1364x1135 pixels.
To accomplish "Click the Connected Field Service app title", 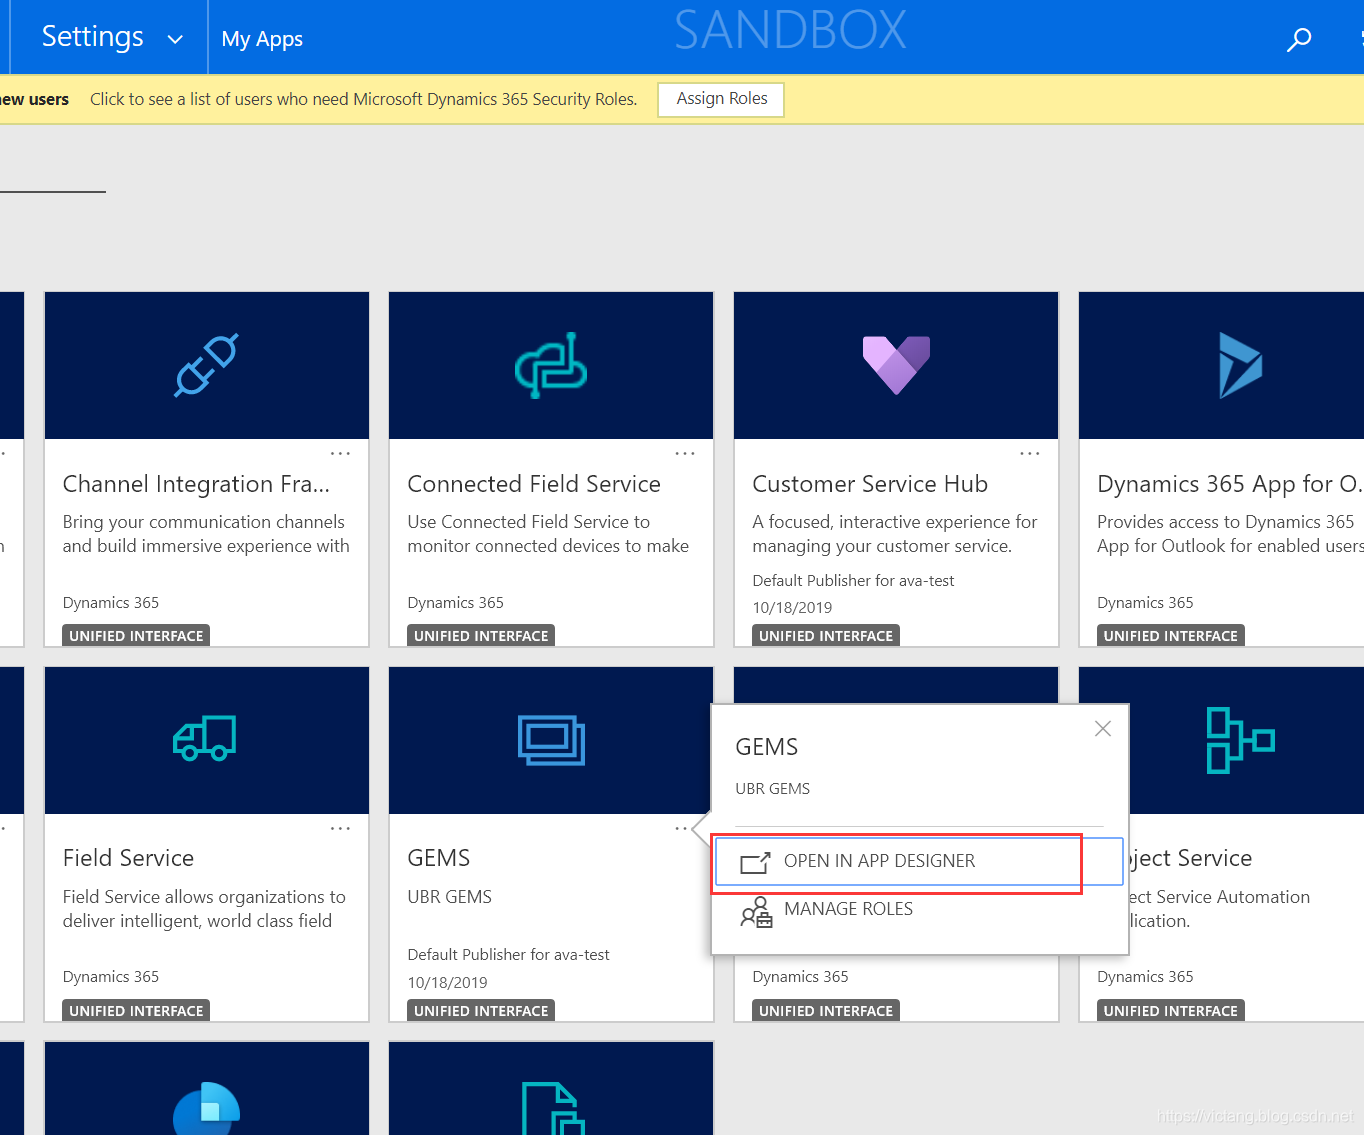I will pos(534,484).
